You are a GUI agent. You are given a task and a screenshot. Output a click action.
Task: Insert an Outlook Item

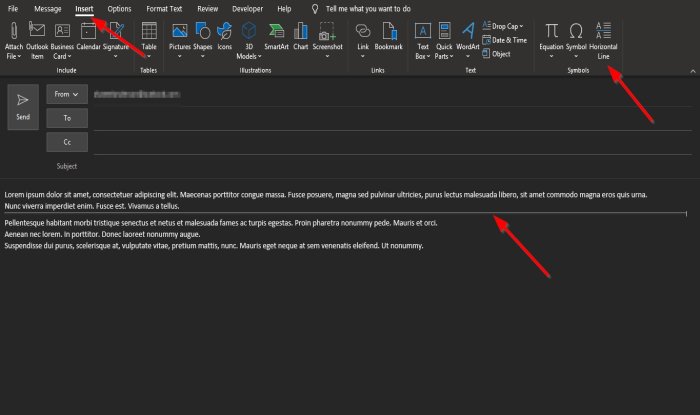point(36,35)
